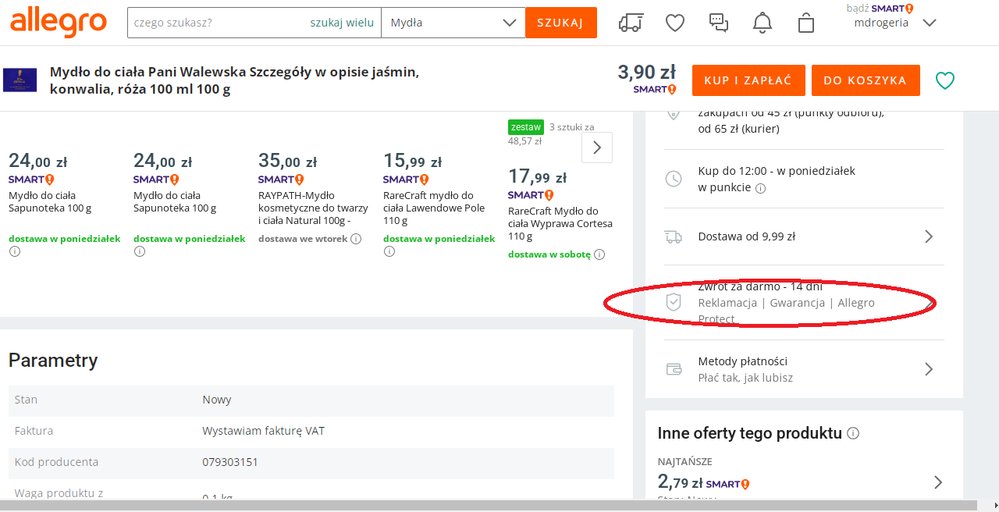Click the Zwrot za darmo - 14 dni text
The image size is (999, 512).
[760, 287]
